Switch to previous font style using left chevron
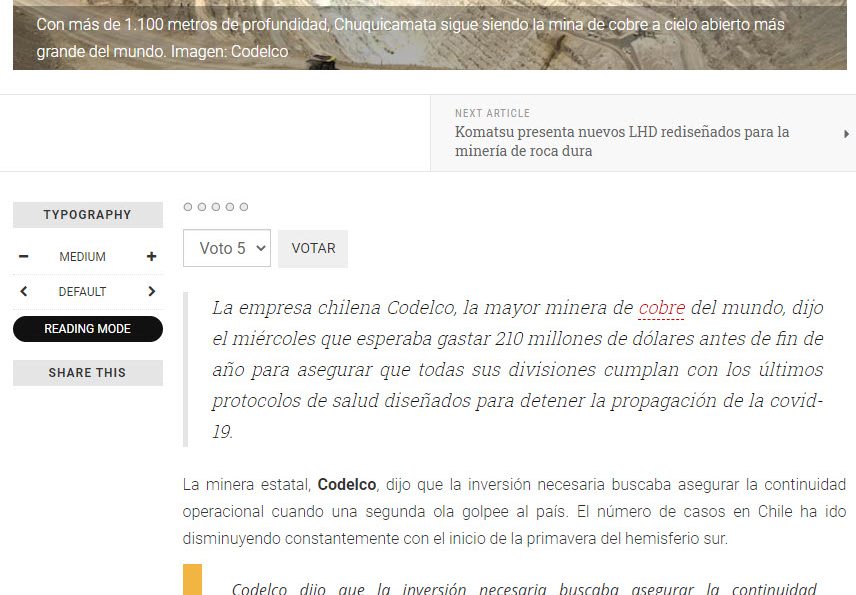Screen dimensions: 856x595 (x=24, y=292)
